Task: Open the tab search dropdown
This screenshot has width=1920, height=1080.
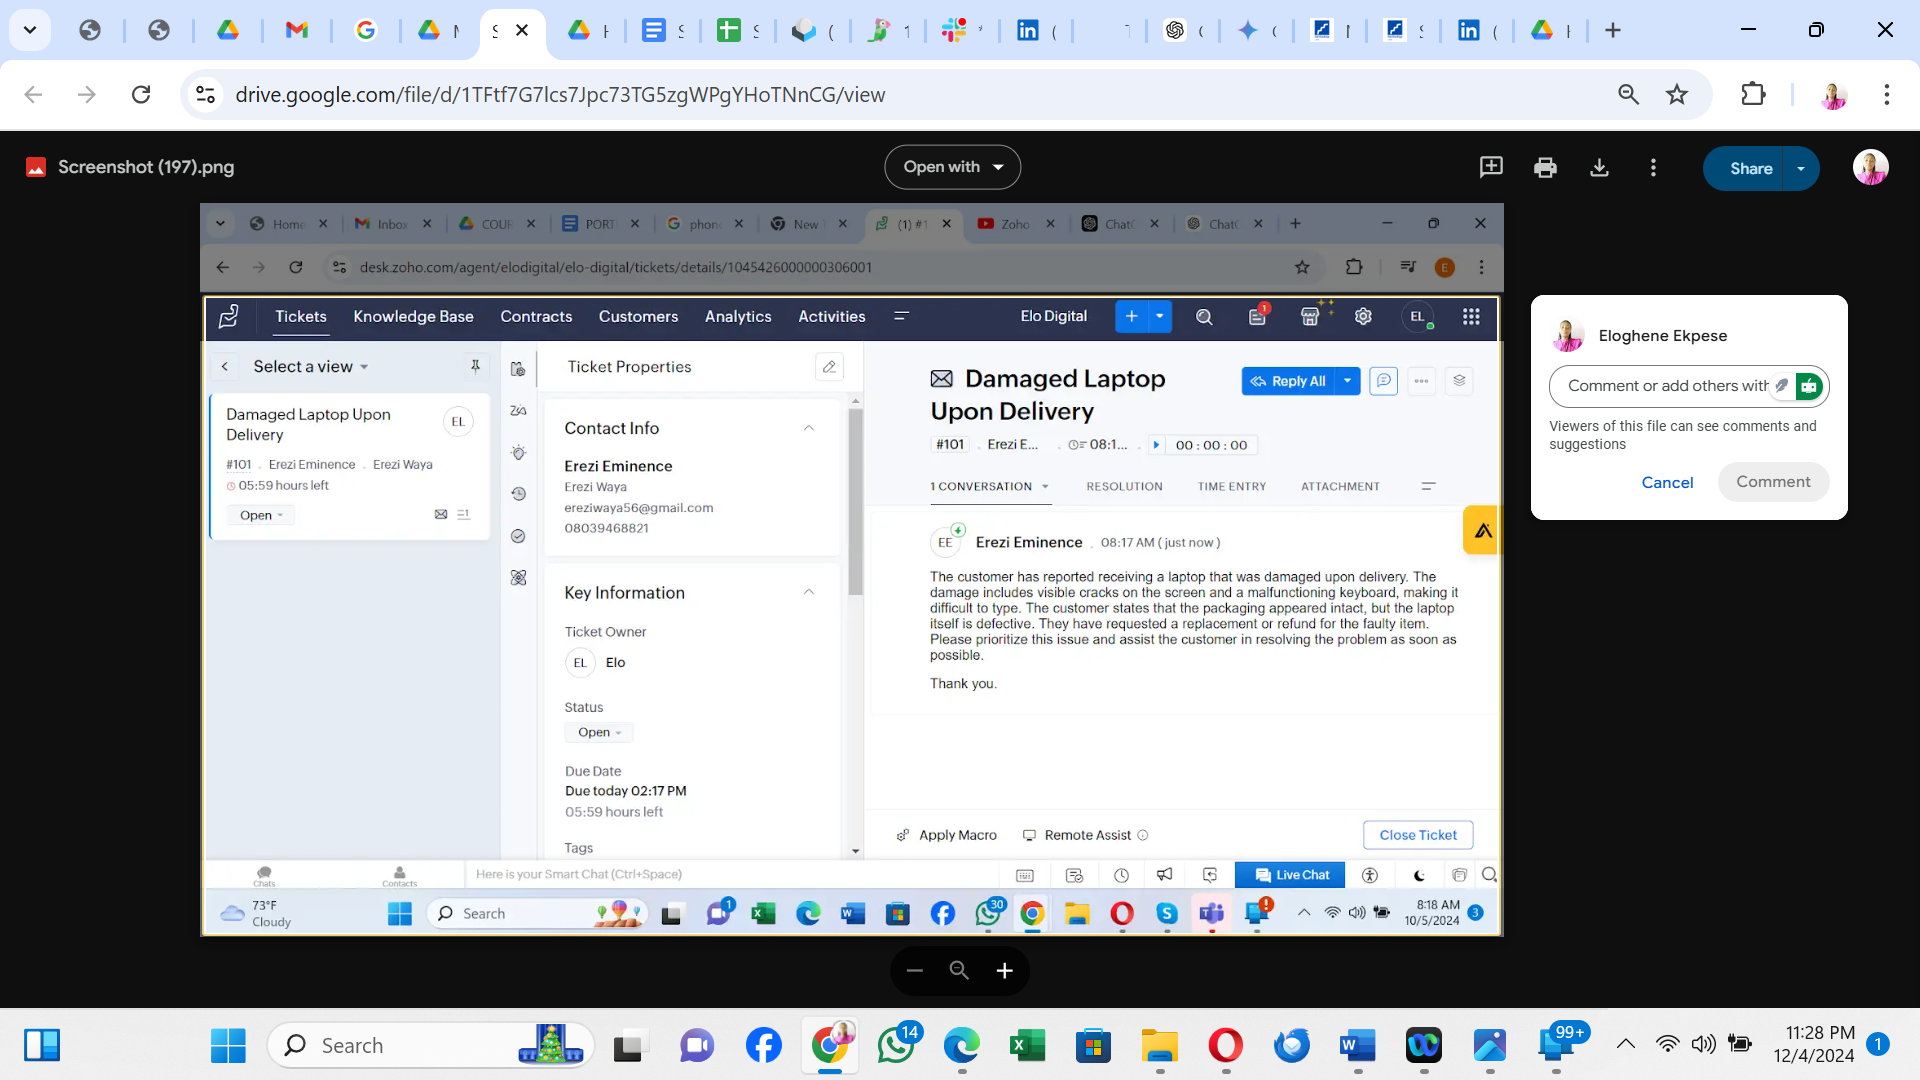Action: [x=30, y=30]
